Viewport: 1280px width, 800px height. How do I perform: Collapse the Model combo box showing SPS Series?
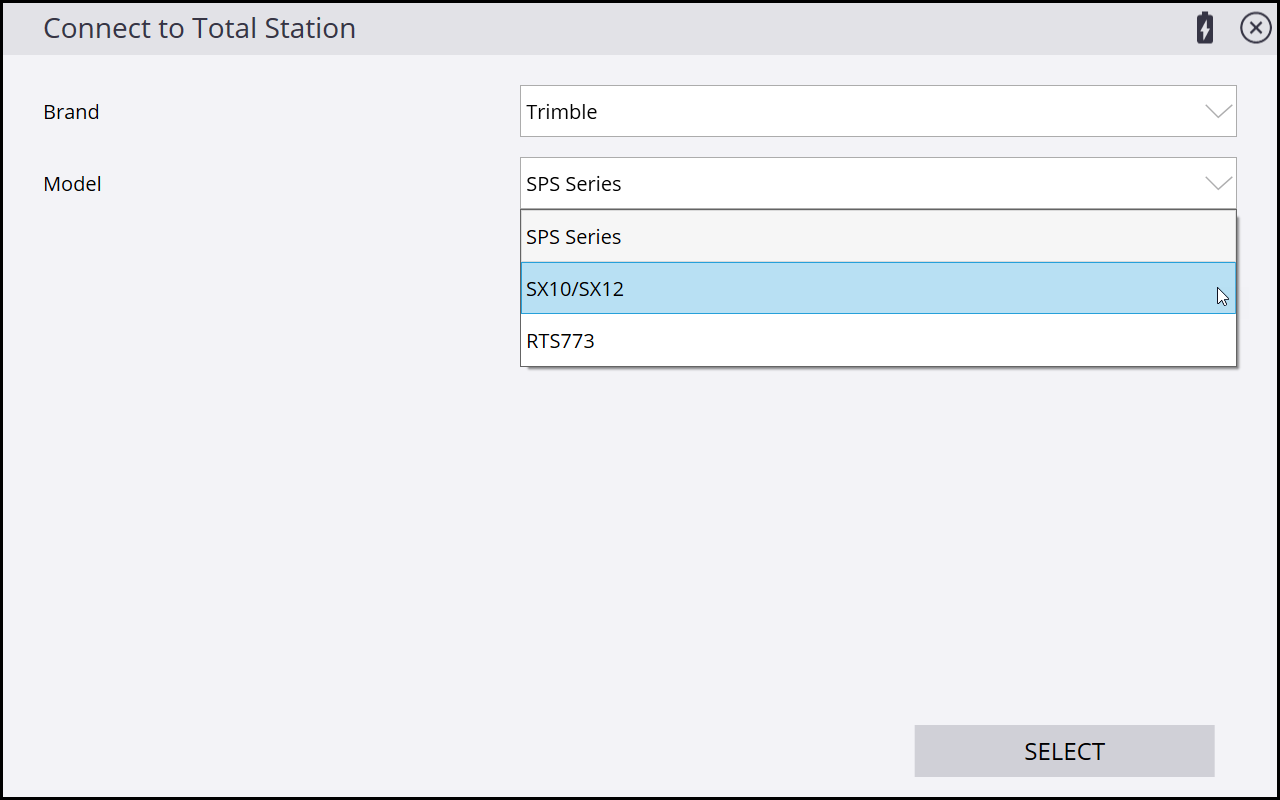click(877, 183)
